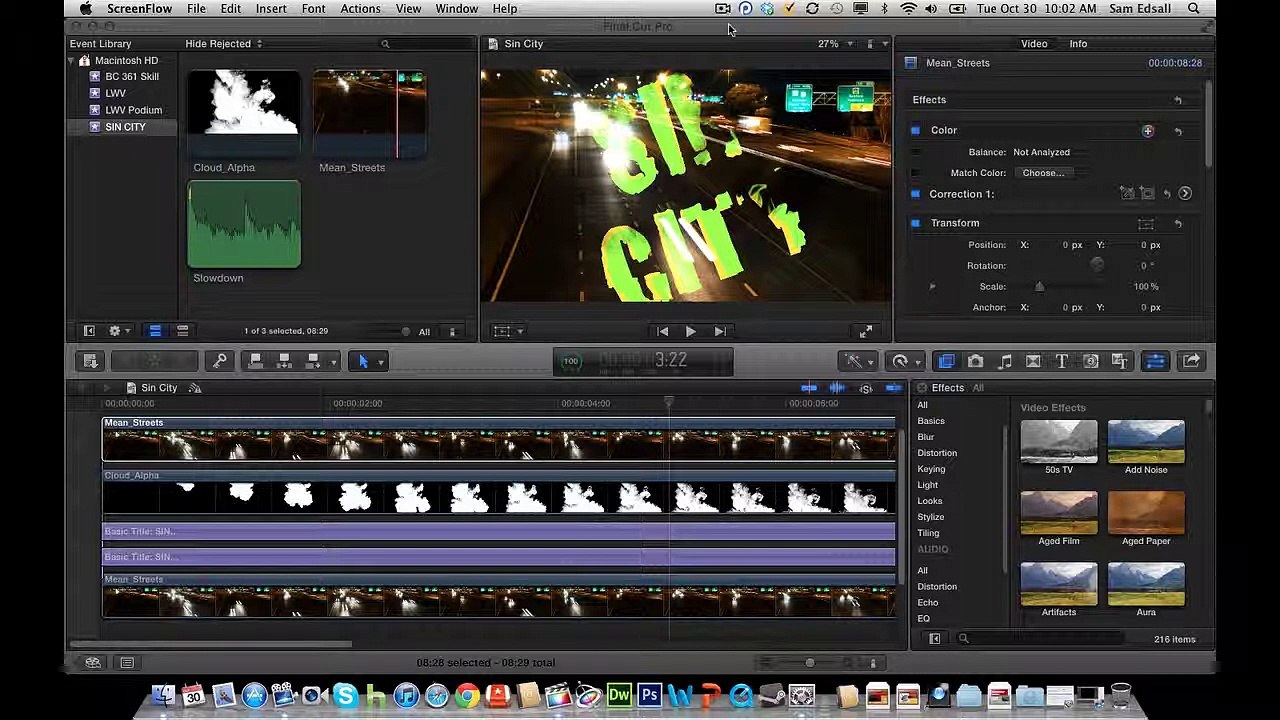Screen dimensions: 1280x720
Task: Reset the Effects section arrow
Action: tap(1178, 100)
